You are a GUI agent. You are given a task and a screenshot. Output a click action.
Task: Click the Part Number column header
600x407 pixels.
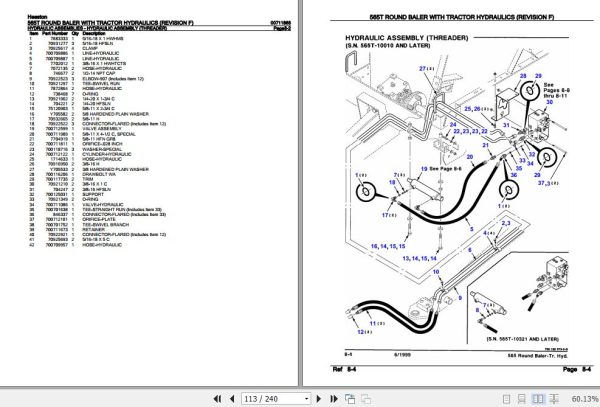pyautogui.click(x=55, y=34)
